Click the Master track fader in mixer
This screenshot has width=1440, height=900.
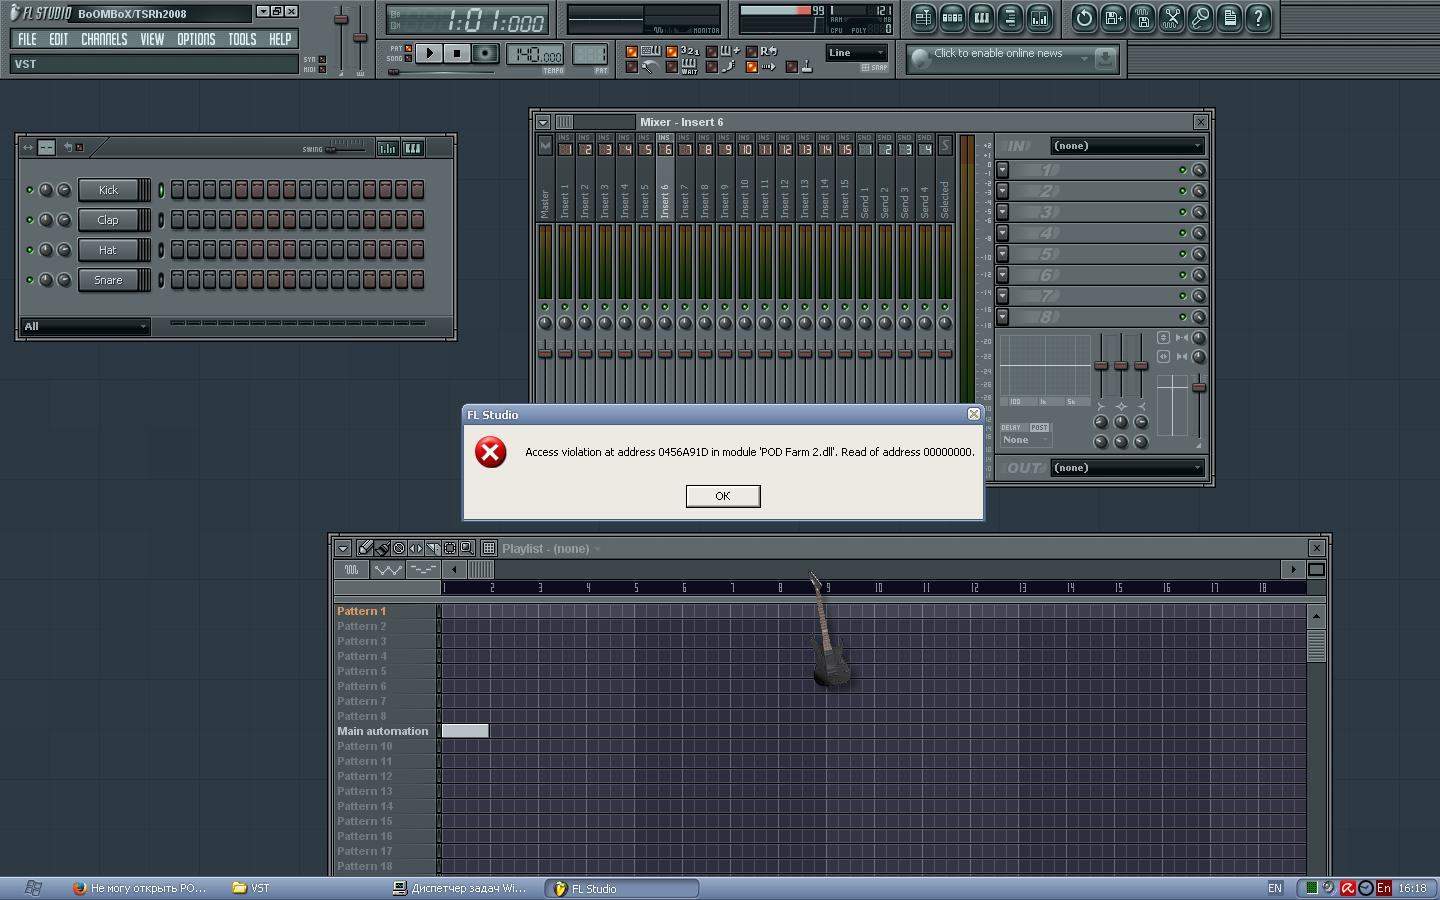(545, 351)
